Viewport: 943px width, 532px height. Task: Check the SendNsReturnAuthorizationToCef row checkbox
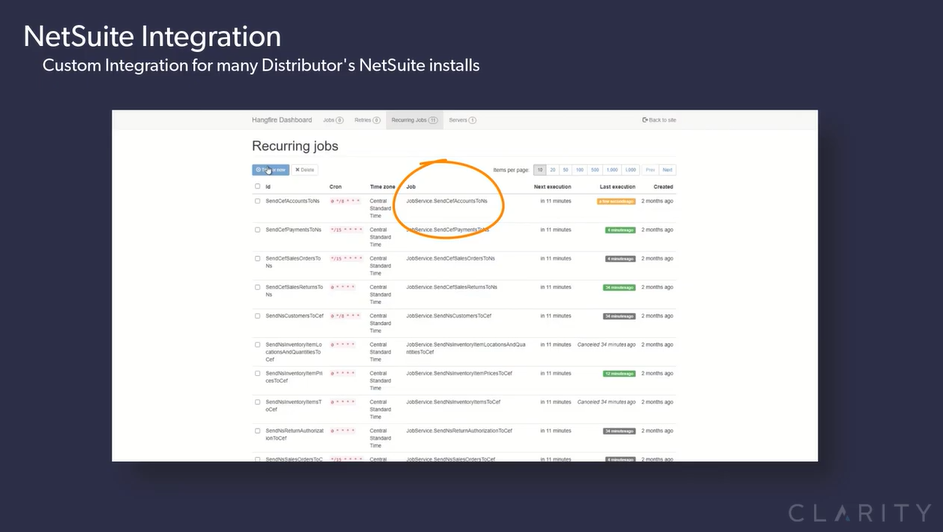pos(257,431)
